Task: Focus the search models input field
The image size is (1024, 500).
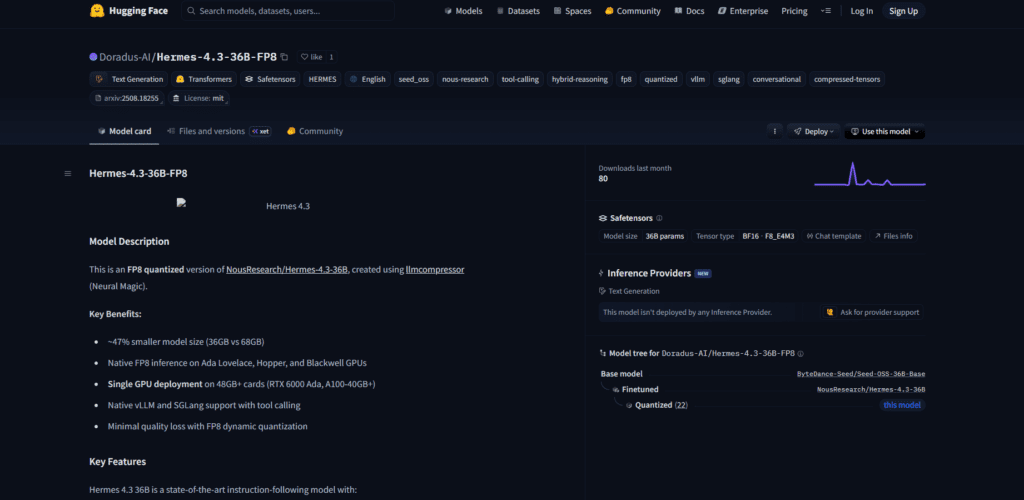Action: coord(287,11)
